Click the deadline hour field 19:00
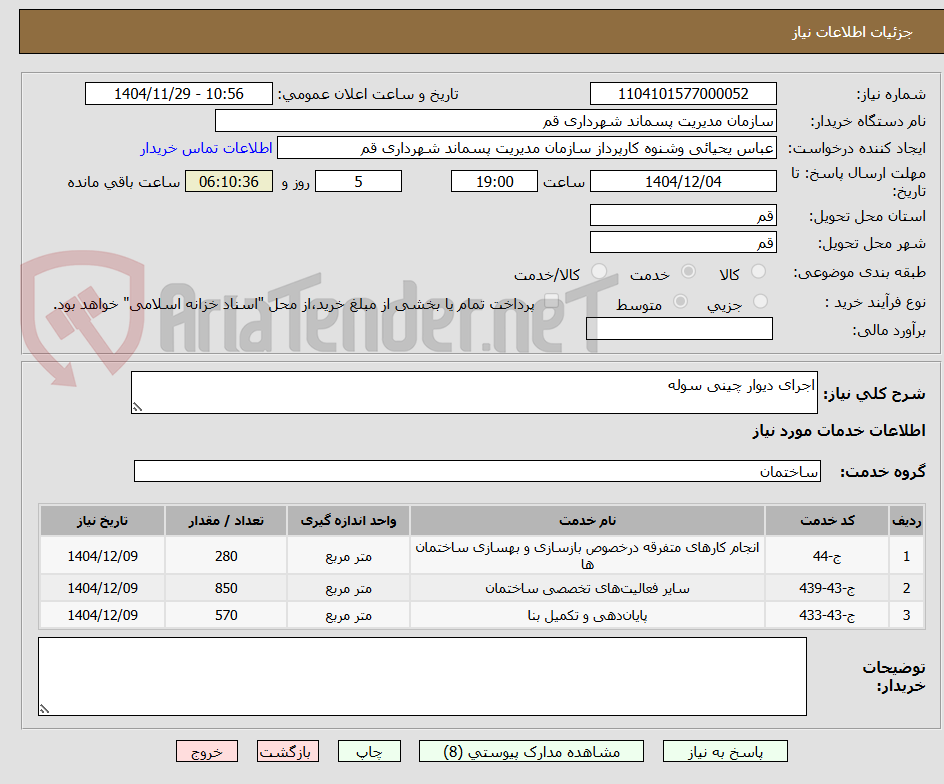Screen dimensions: 944x784 click(494, 181)
